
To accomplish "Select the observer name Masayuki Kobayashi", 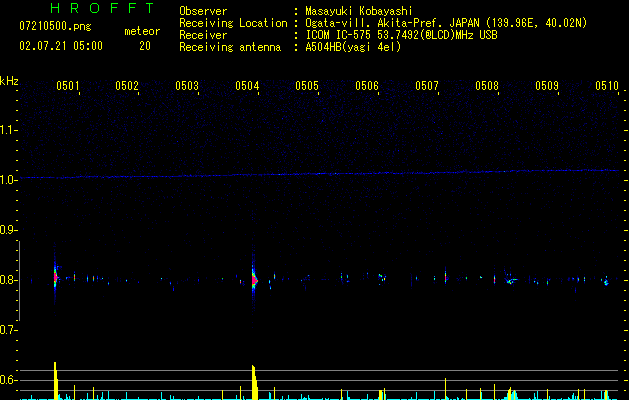I will (359, 11).
